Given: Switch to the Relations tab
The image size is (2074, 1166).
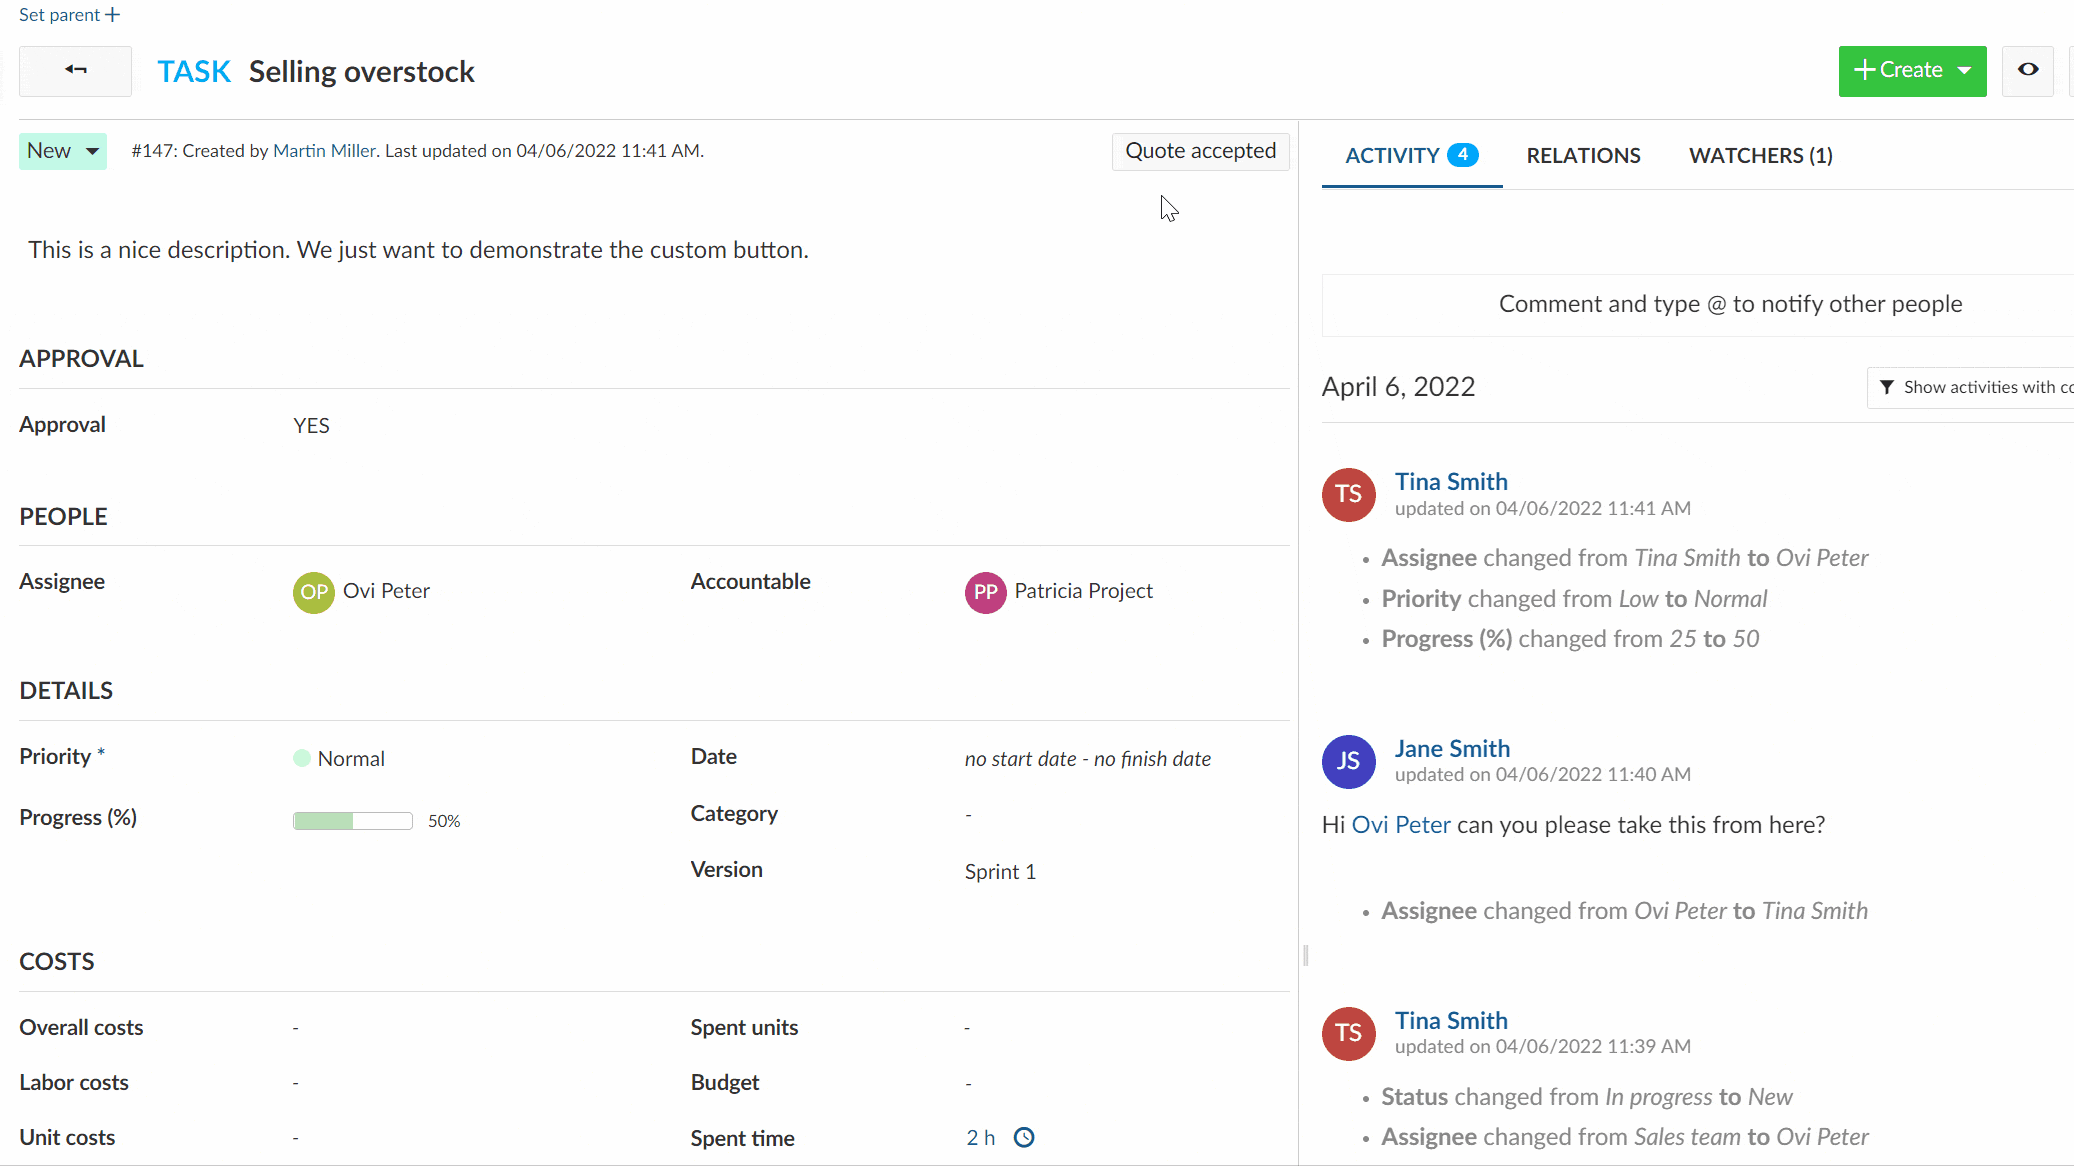Looking at the screenshot, I should [1583, 156].
